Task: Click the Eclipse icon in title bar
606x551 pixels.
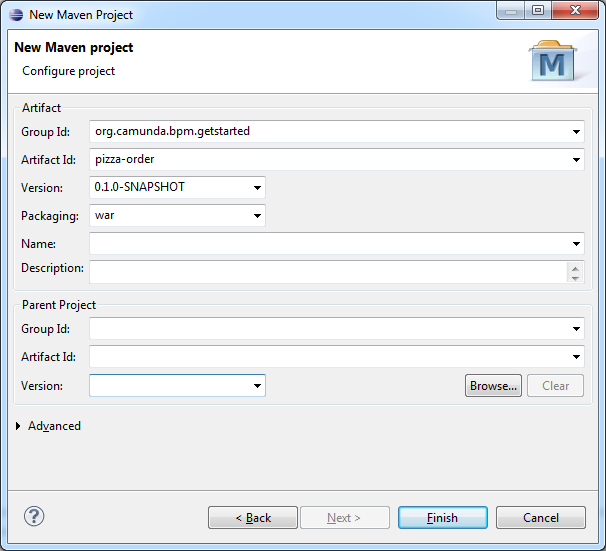Action: pos(15,15)
